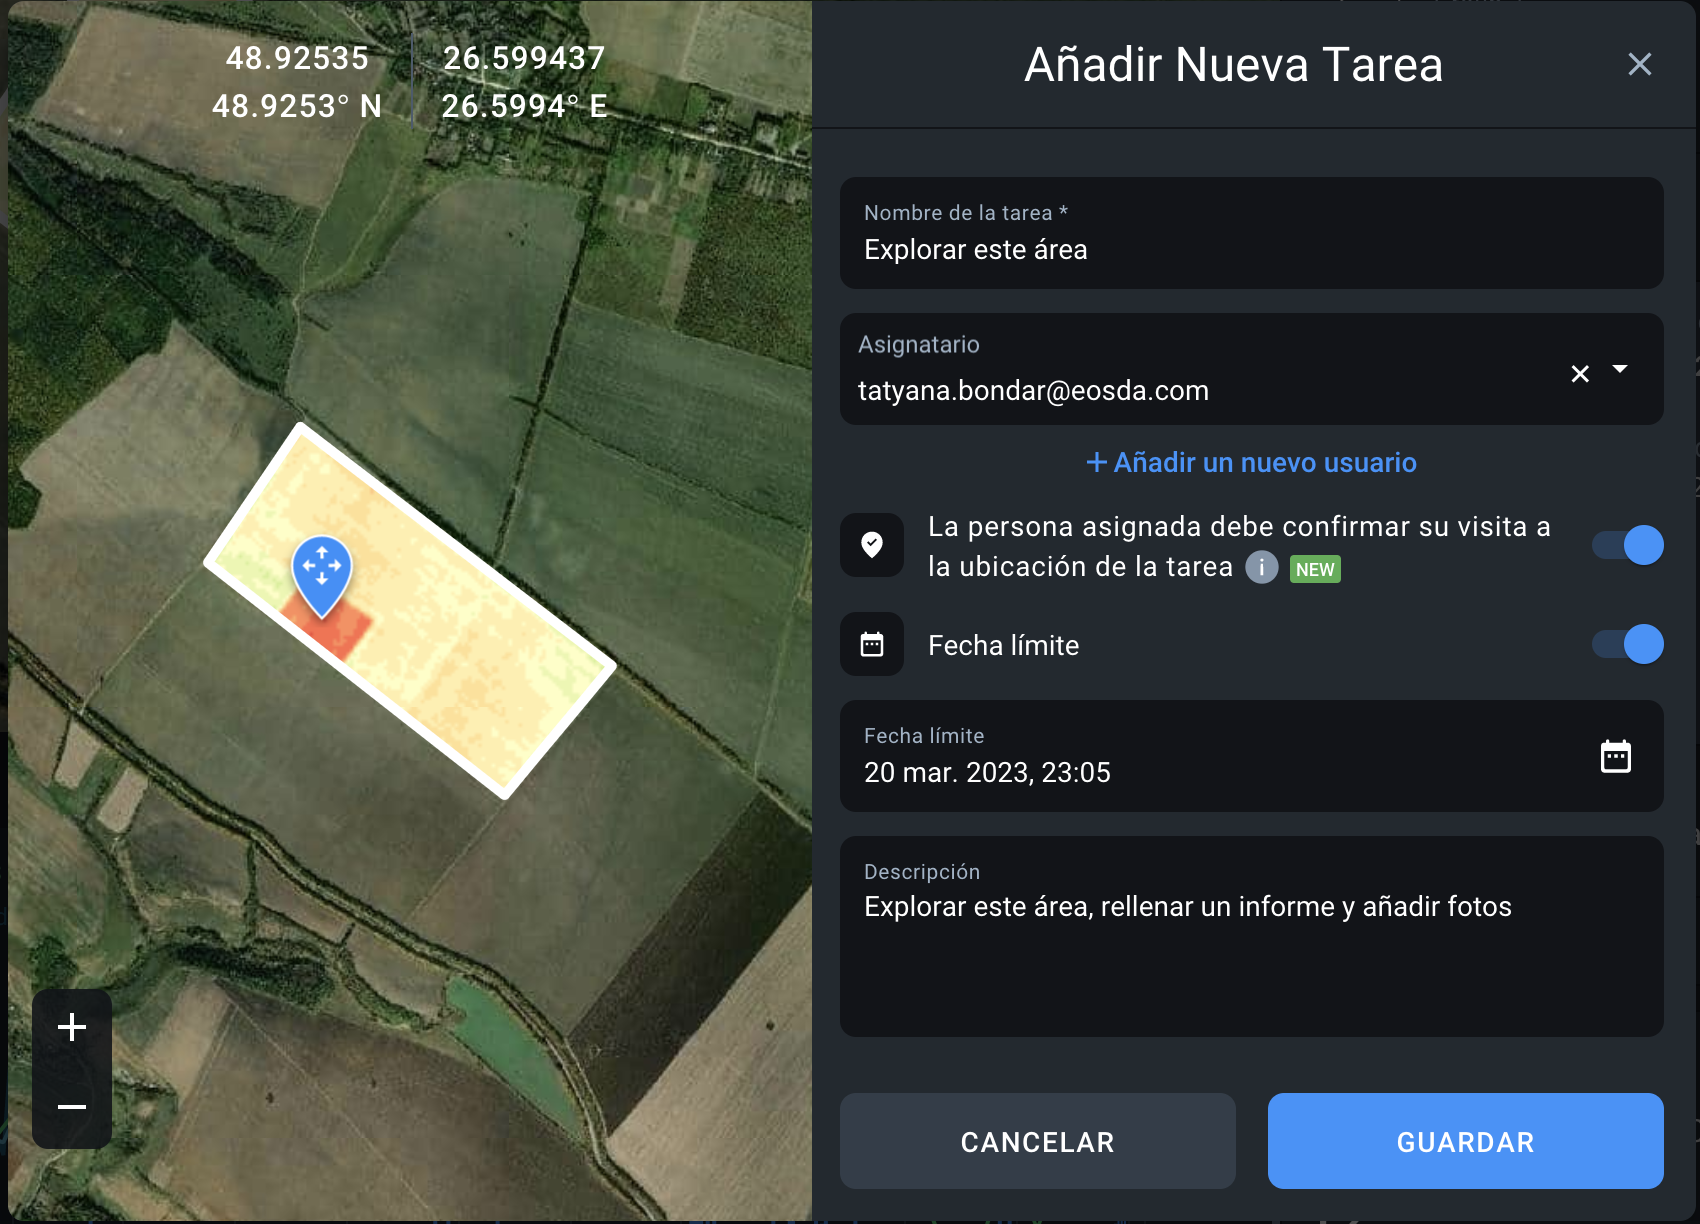This screenshot has width=1700, height=1224.
Task: Click the blue location pin marker on map
Action: pos(322,570)
